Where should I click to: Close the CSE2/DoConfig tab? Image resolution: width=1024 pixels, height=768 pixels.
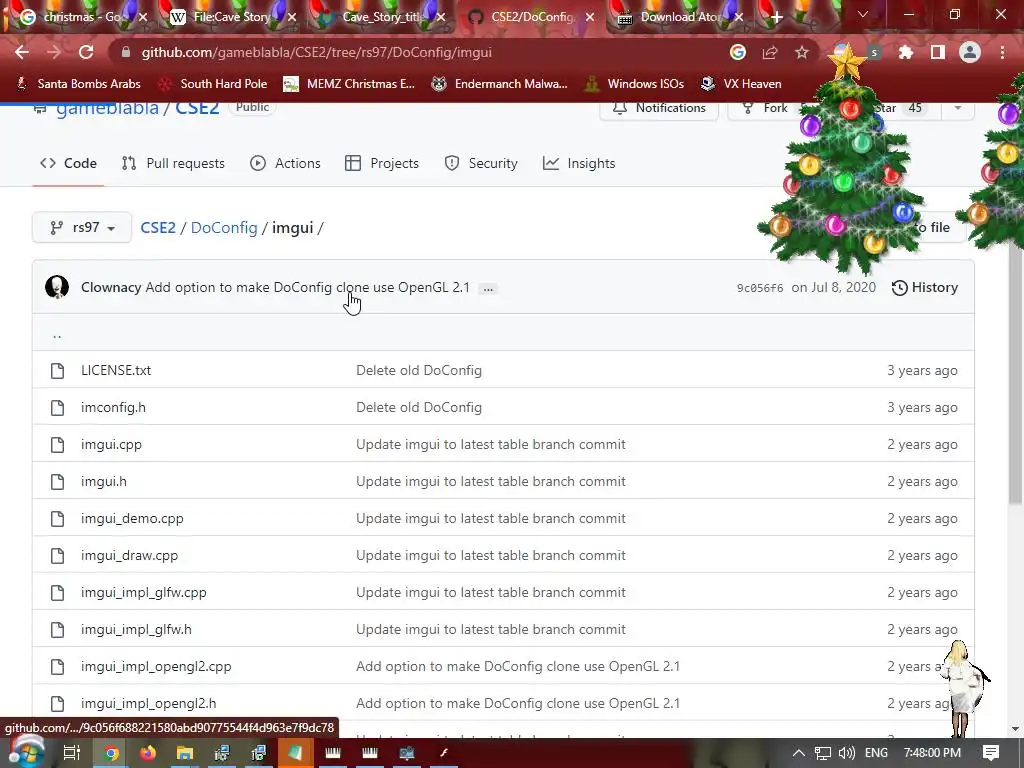click(590, 17)
